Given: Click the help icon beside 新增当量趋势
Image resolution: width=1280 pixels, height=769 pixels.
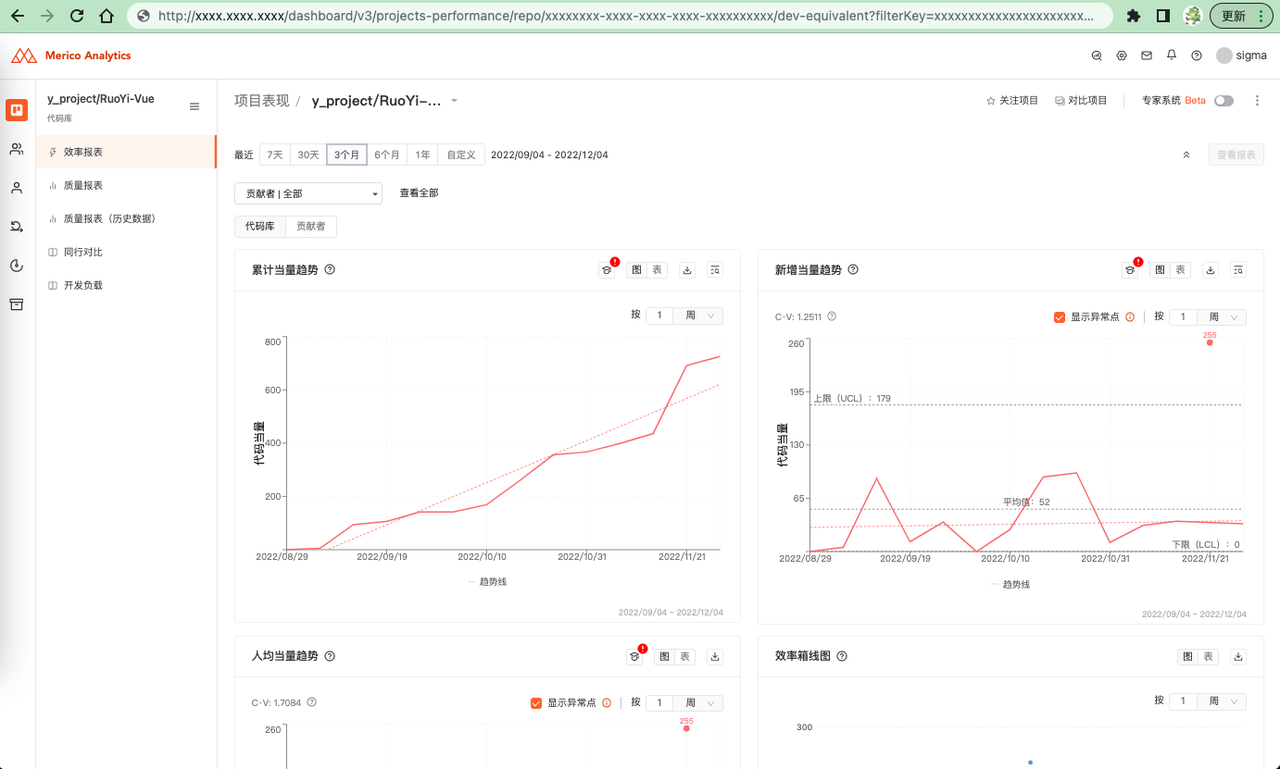Looking at the screenshot, I should [x=853, y=270].
